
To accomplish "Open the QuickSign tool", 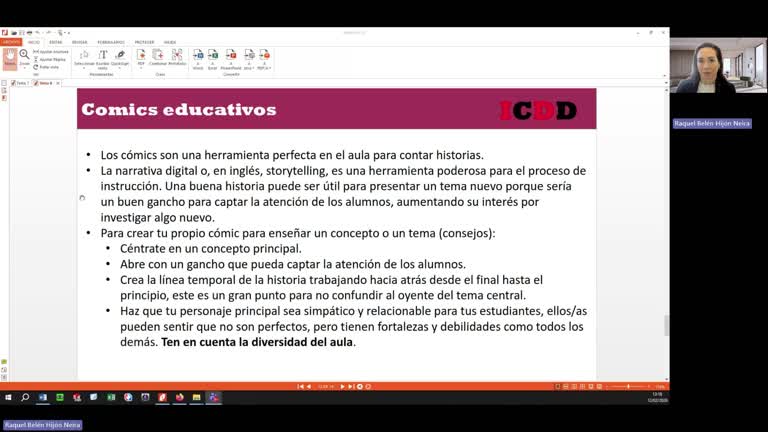I will coord(120,58).
